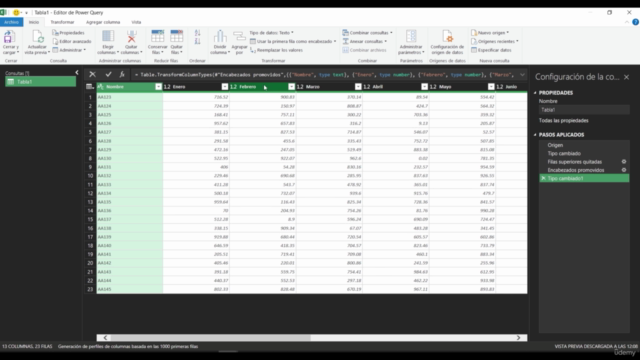This screenshot has height=360, width=640.
Task: Open the Editor avanzado
Action: (72, 41)
